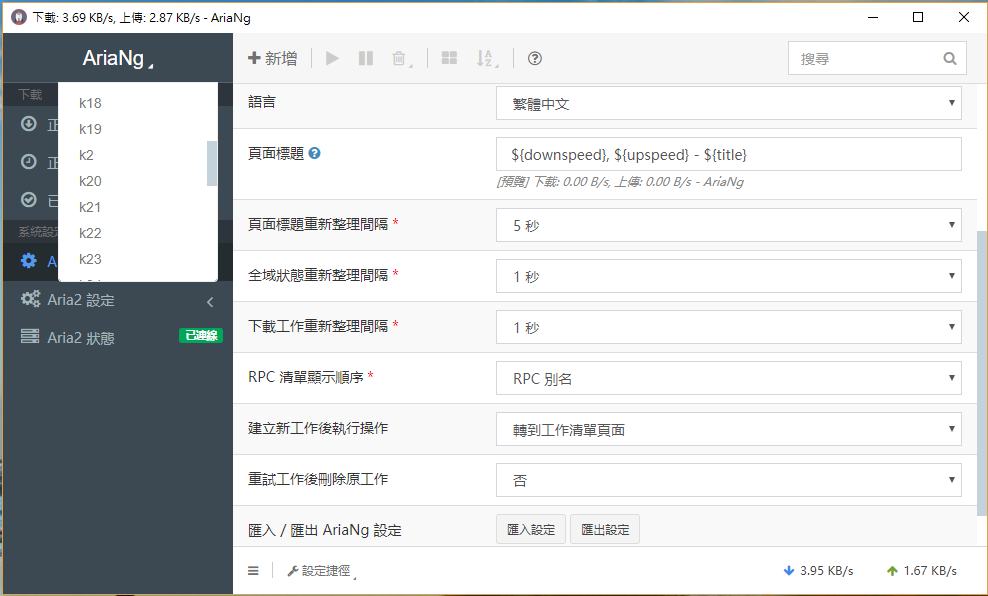The image size is (988, 596).
Task: Click the magnifier icon in the search box
Action: point(949,58)
